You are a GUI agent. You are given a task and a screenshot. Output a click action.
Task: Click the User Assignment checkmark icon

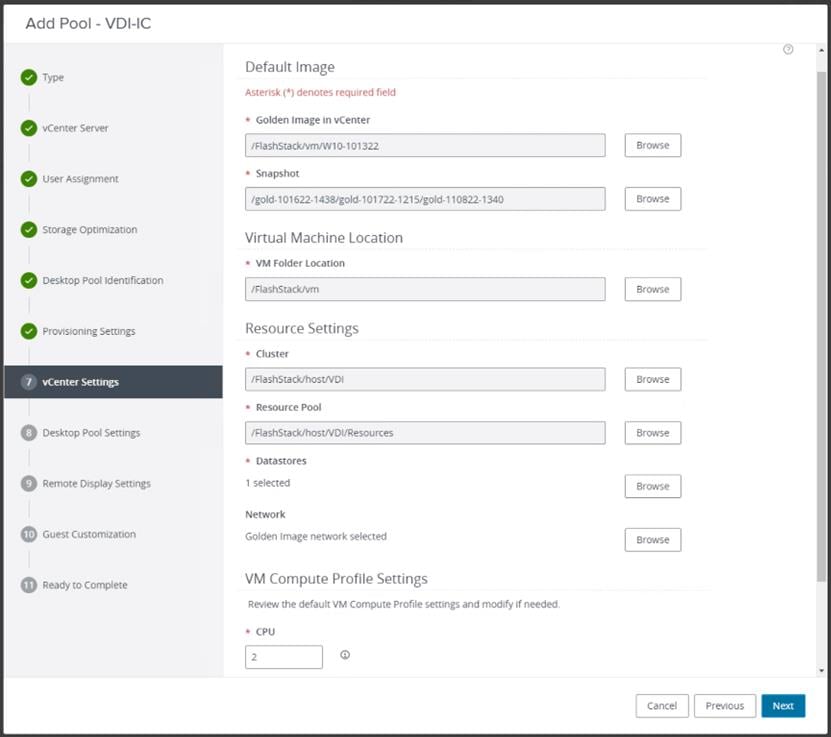[x=29, y=179]
